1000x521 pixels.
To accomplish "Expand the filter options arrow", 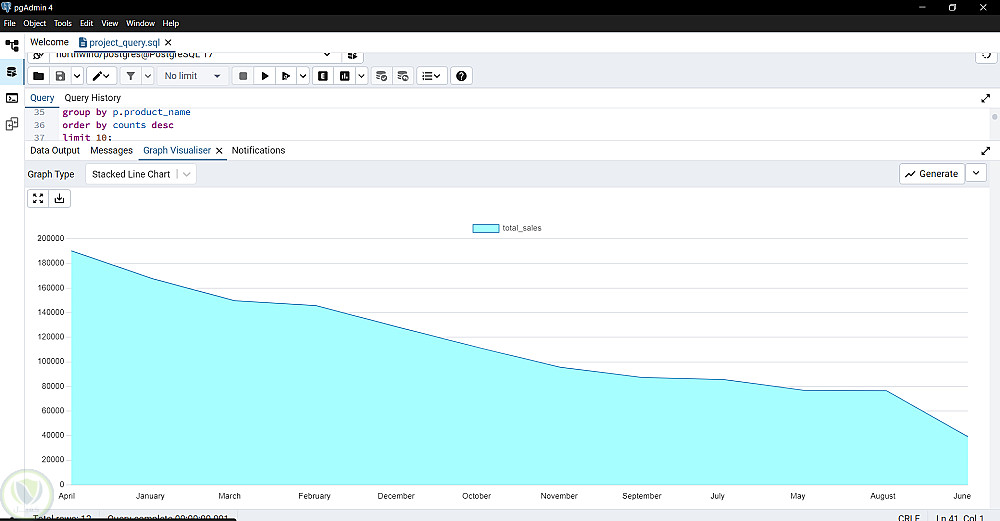I will pos(147,76).
